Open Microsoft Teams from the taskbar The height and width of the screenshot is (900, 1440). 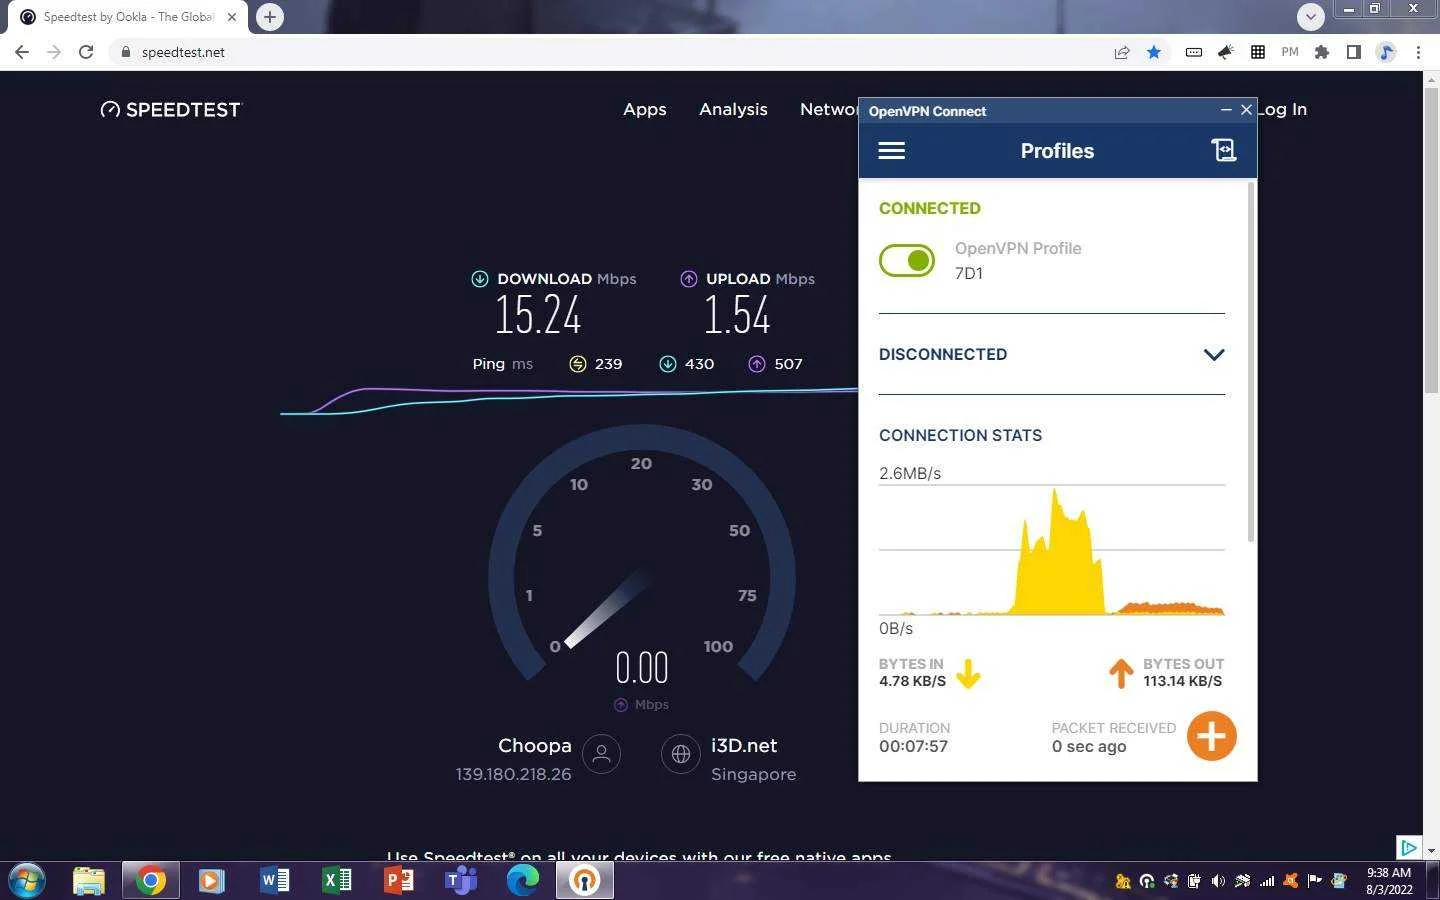[x=461, y=880]
